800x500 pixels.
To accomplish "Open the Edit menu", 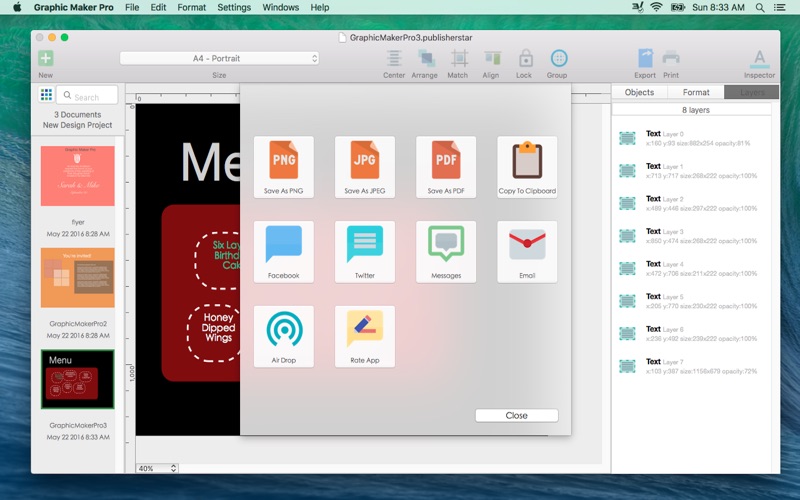I will [158, 8].
